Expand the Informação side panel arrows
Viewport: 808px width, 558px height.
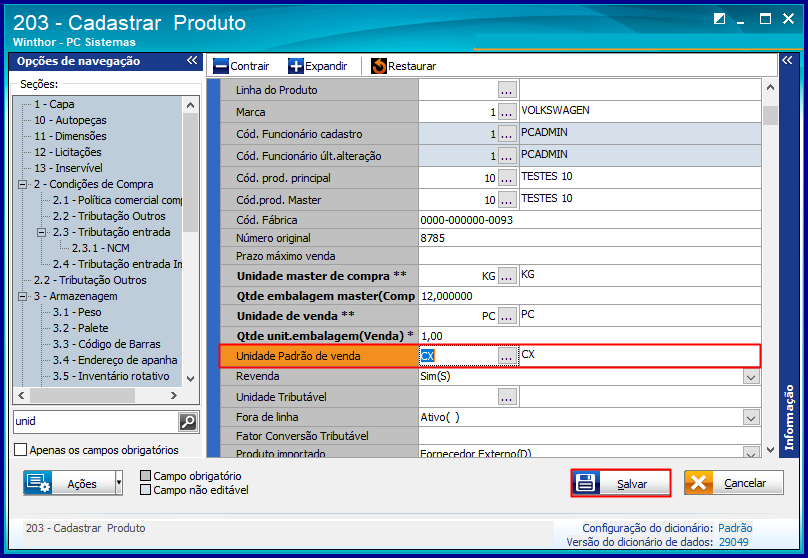pyautogui.click(x=787, y=60)
